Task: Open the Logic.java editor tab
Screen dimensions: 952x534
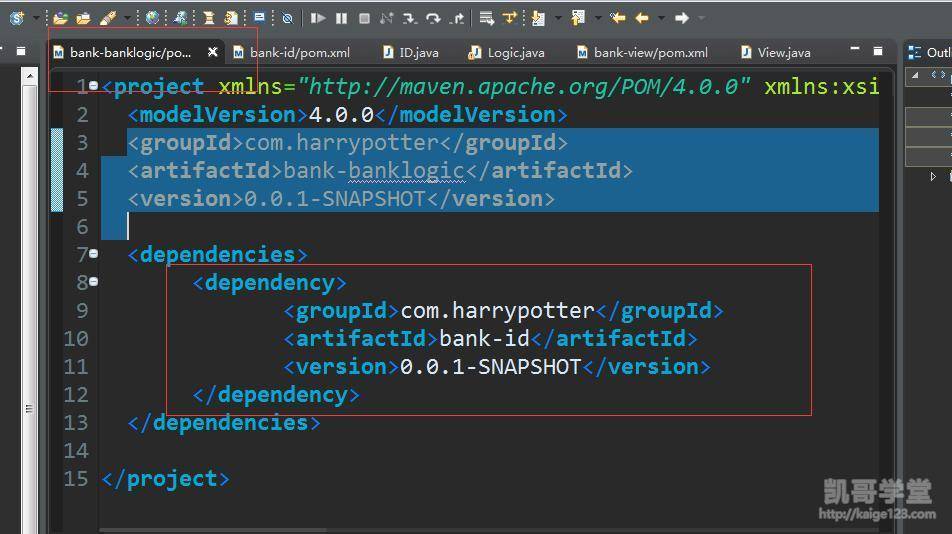Action: click(x=515, y=52)
